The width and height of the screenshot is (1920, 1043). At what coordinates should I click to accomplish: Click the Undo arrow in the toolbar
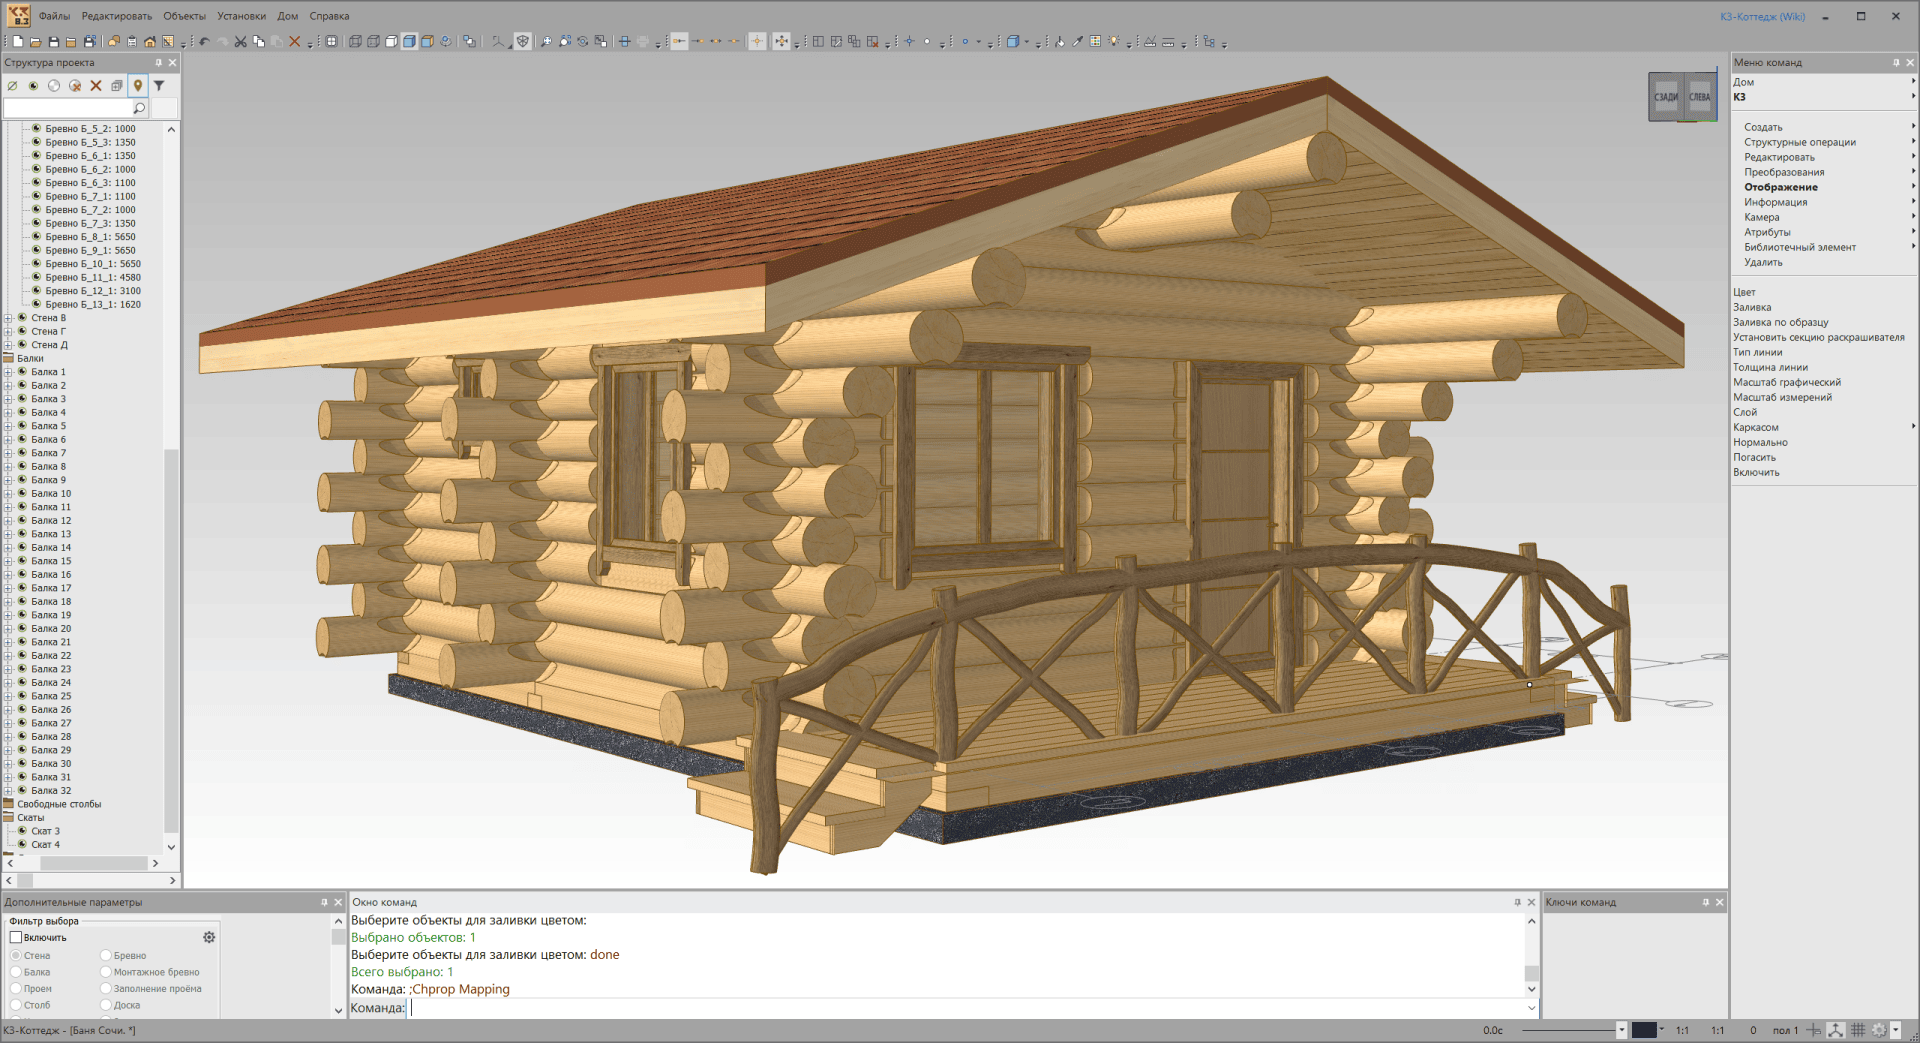point(204,42)
